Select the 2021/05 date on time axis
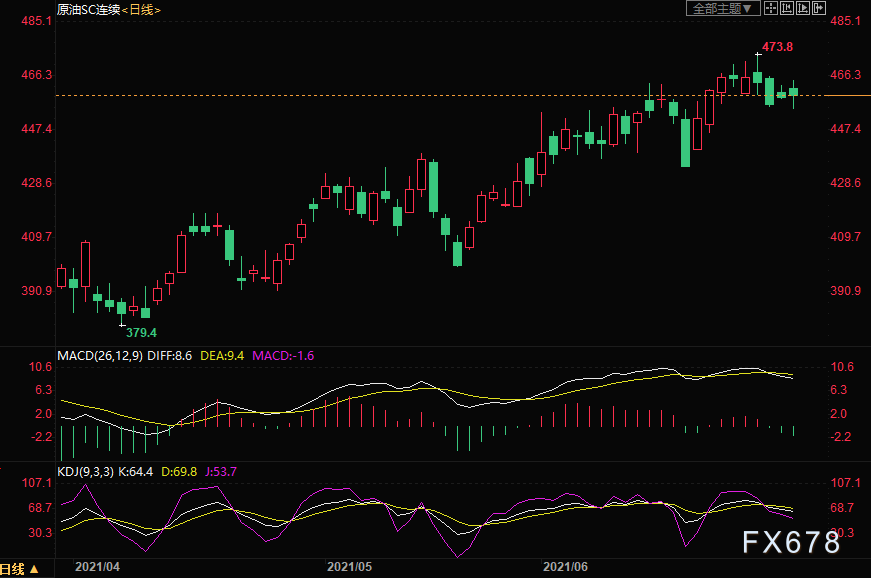Image resolution: width=871 pixels, height=578 pixels. pos(349,566)
